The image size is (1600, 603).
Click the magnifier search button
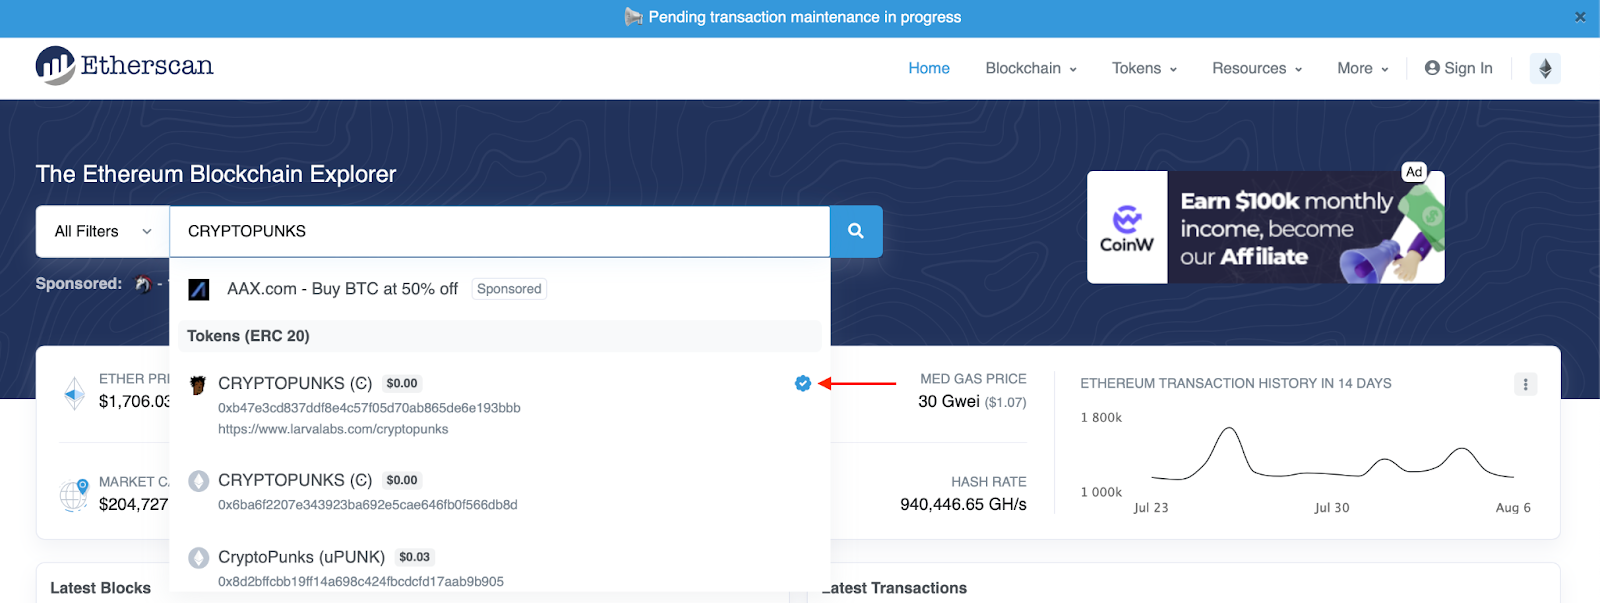[x=856, y=231]
